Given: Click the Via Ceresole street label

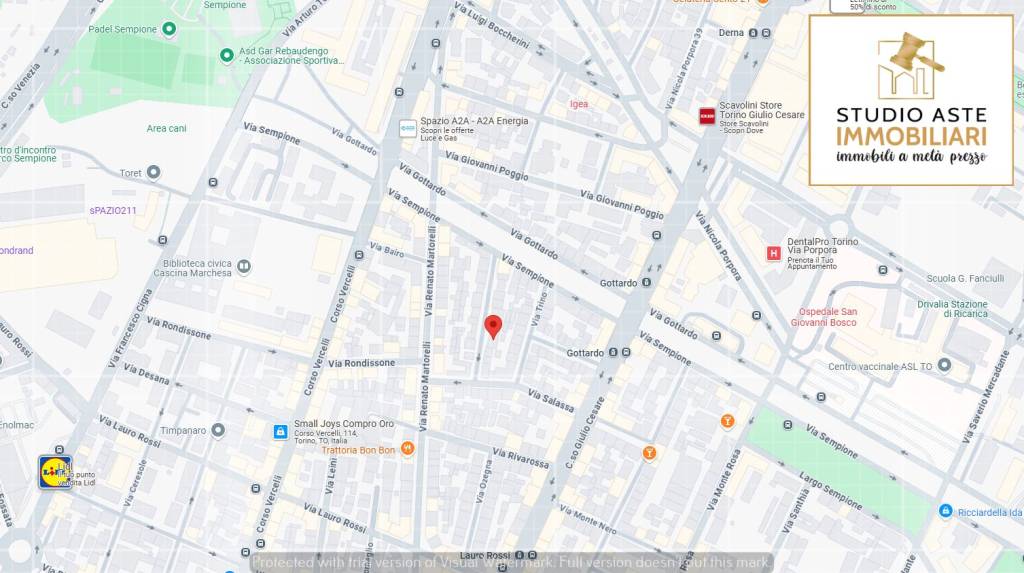Looking at the screenshot, I should pos(135,482).
